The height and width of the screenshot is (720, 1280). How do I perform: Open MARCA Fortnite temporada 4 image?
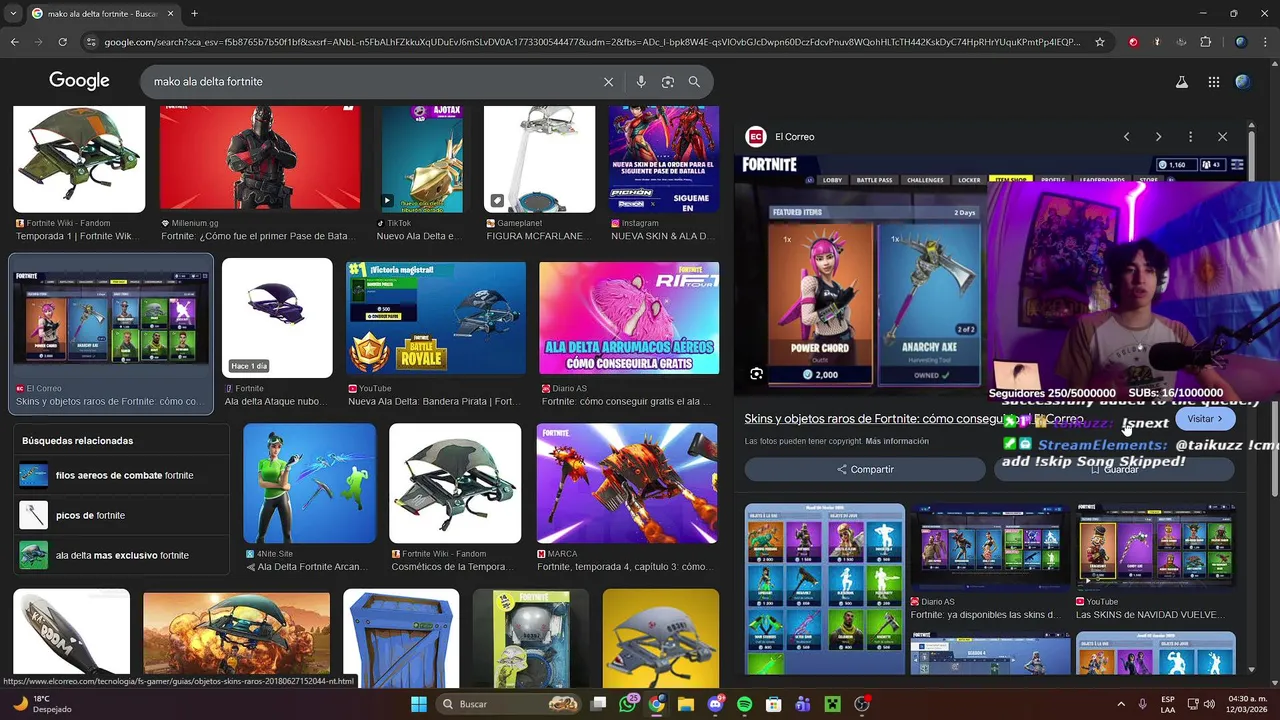point(627,483)
